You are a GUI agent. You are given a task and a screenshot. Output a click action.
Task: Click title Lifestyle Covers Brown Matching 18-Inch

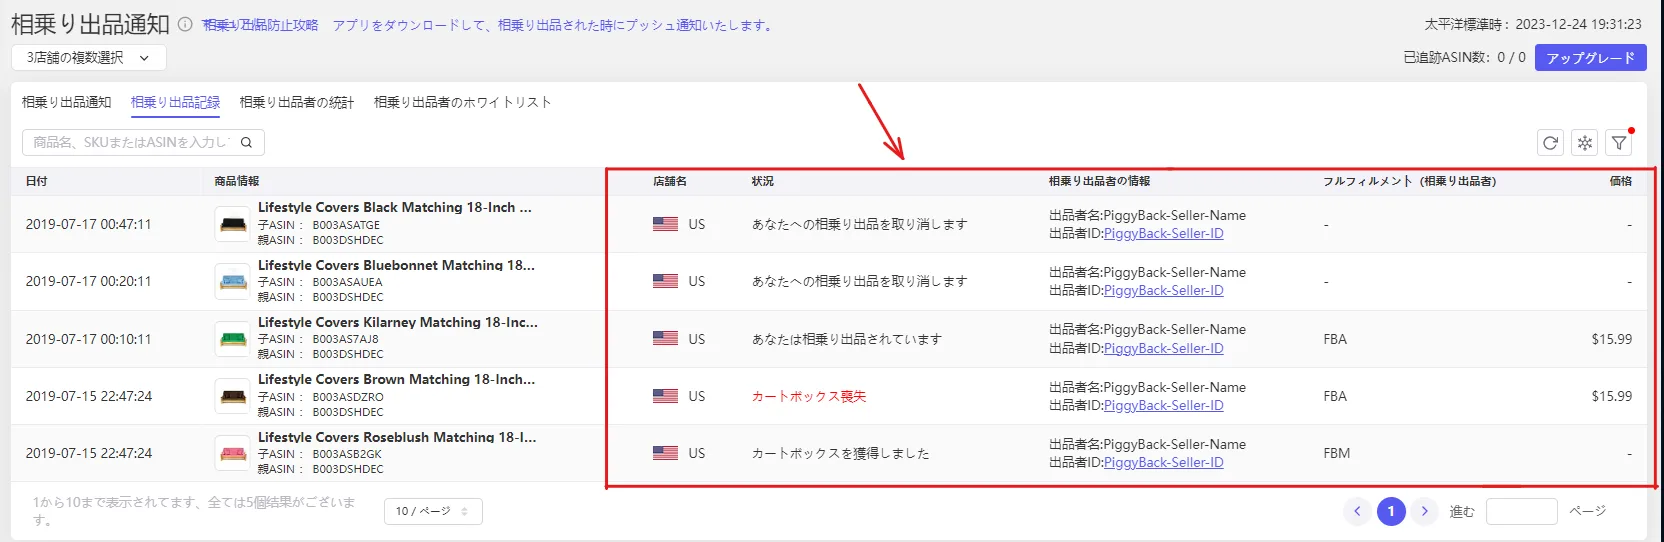point(396,379)
